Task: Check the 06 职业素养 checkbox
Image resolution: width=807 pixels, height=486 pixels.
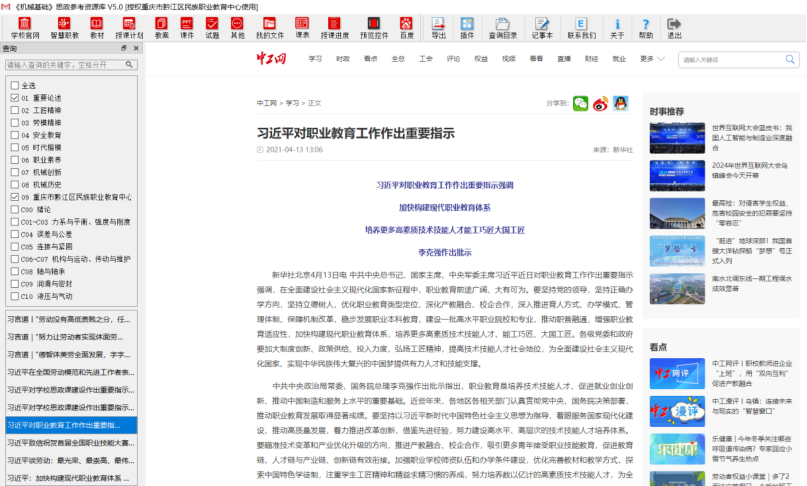Action: click(15, 160)
